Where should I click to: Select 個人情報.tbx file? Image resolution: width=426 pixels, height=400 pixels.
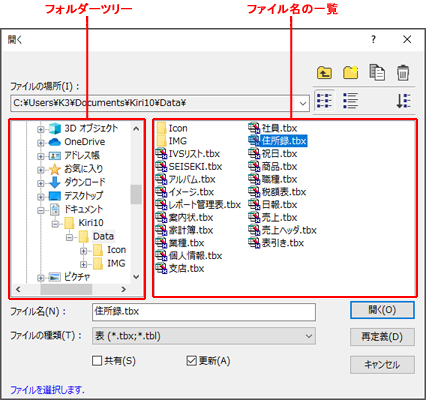click(189, 256)
